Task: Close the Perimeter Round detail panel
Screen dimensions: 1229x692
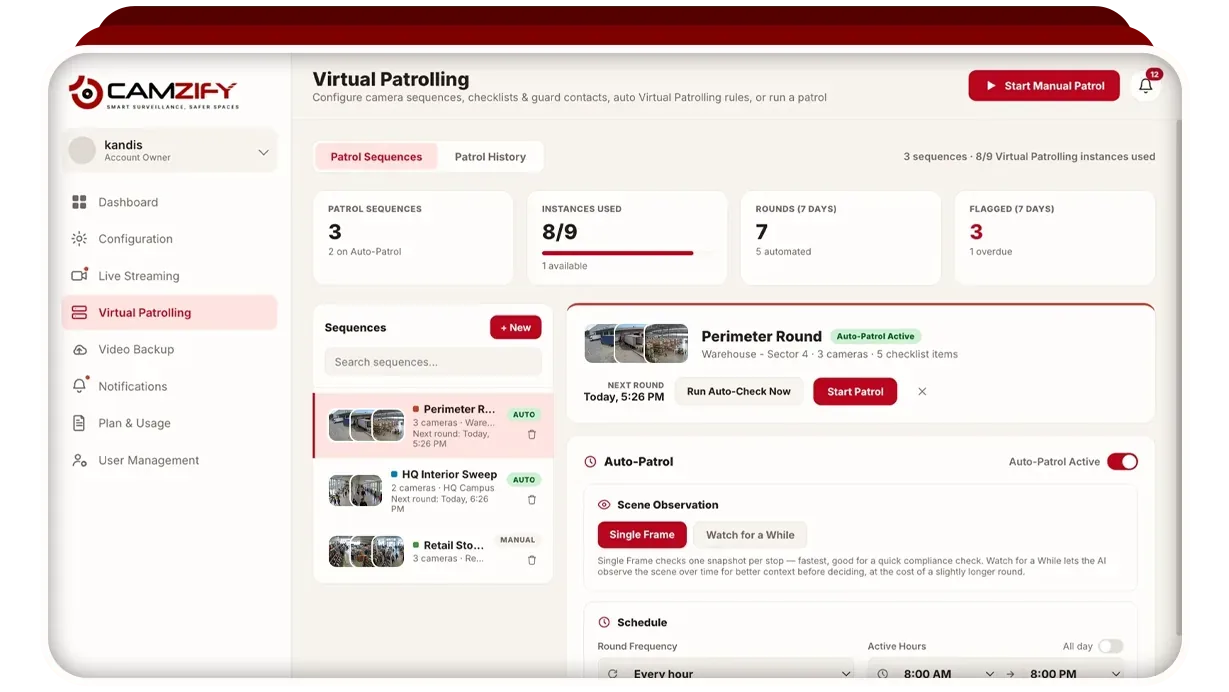Action: click(x=922, y=392)
